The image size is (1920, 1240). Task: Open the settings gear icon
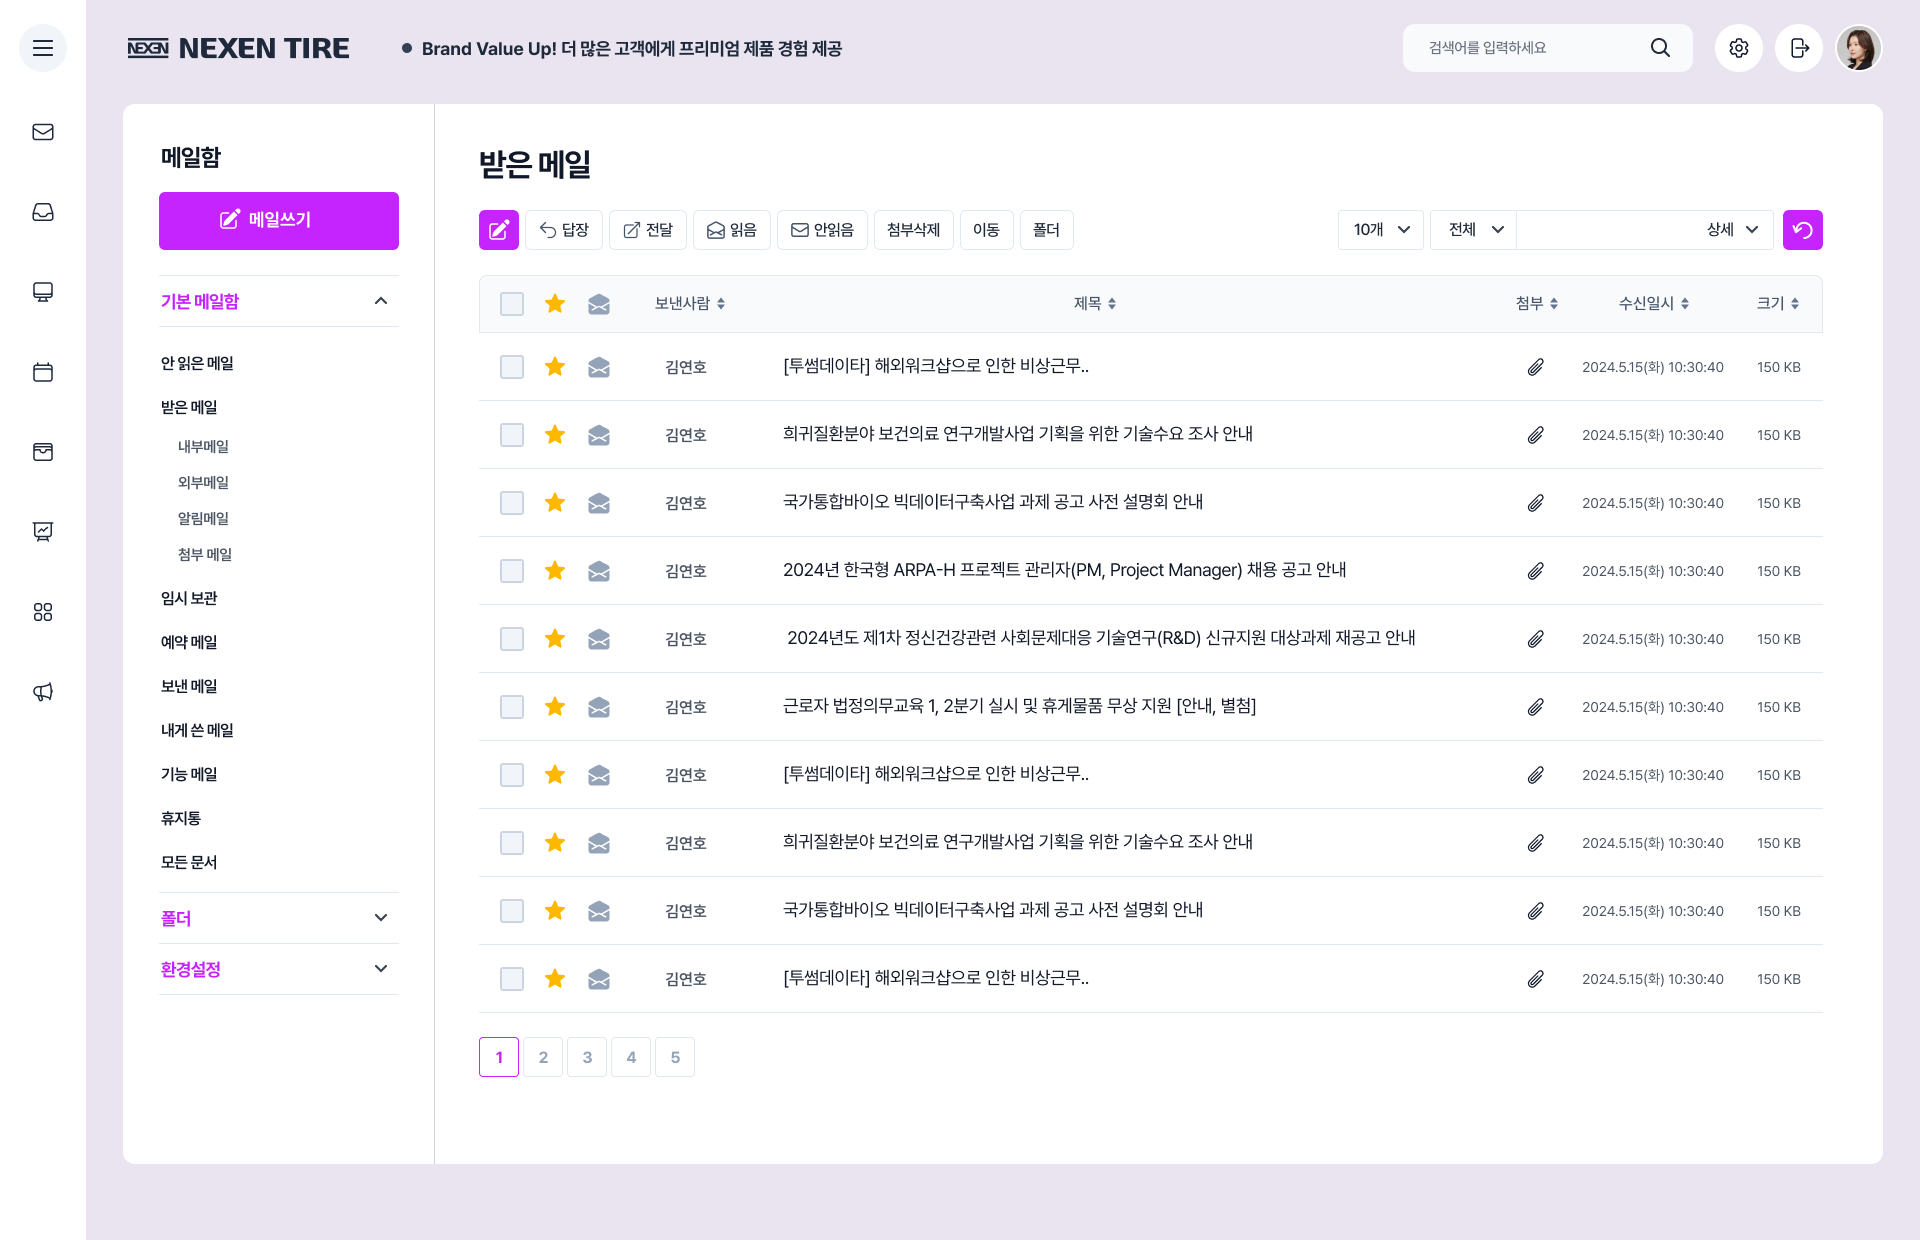[x=1738, y=48]
